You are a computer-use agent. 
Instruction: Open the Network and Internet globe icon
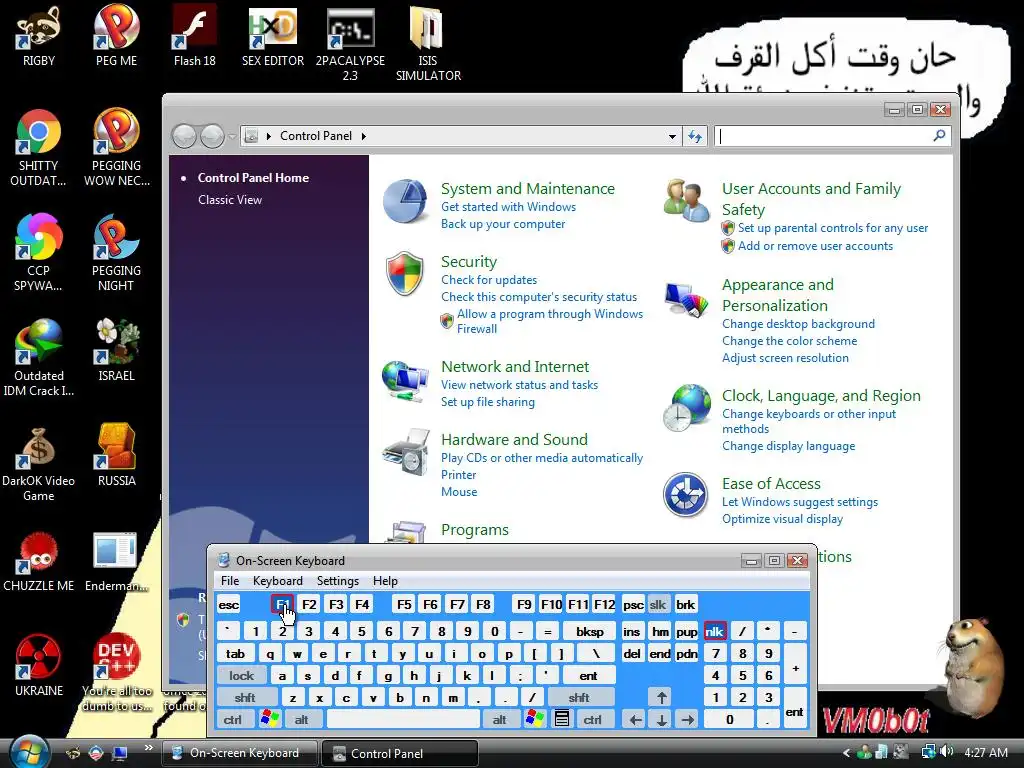(405, 379)
